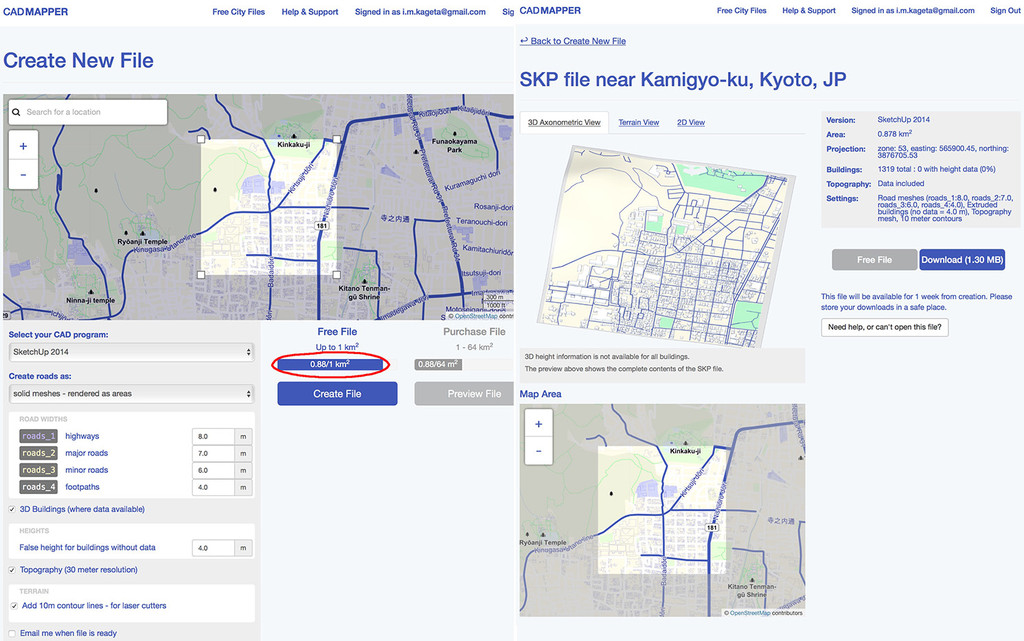Click the gray Free File button

[874, 260]
